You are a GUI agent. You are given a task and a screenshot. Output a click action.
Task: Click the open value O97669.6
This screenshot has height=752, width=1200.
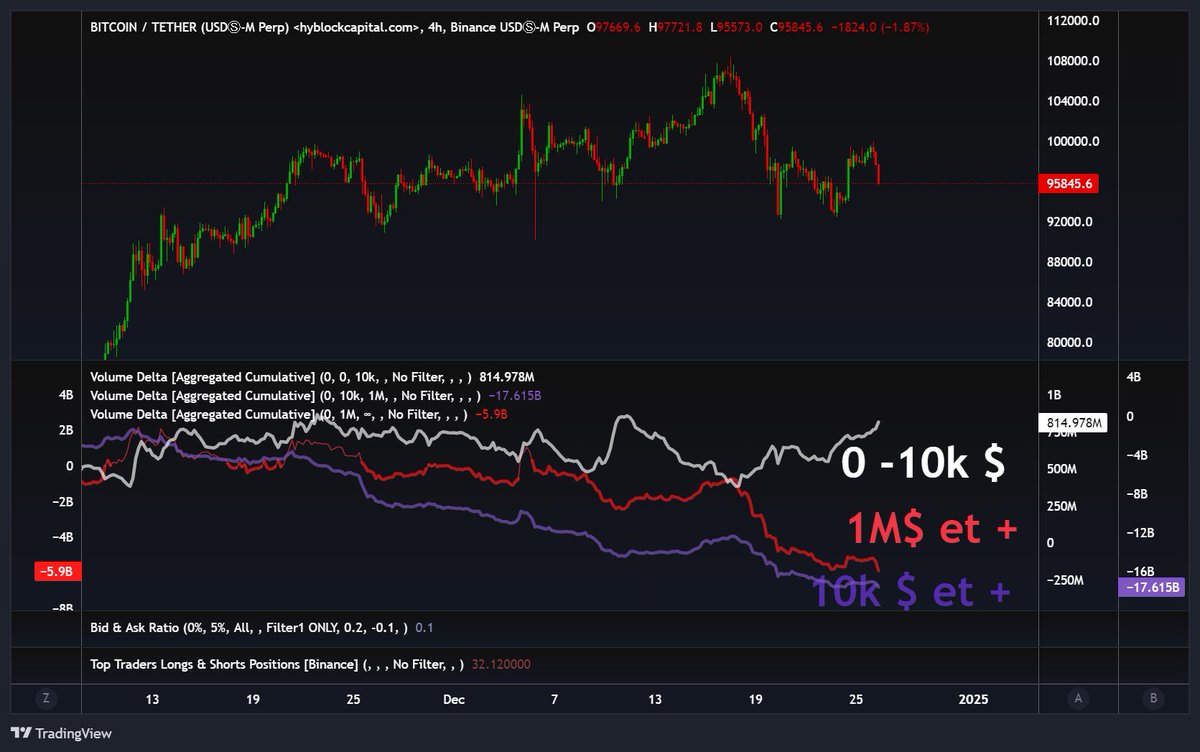616,27
